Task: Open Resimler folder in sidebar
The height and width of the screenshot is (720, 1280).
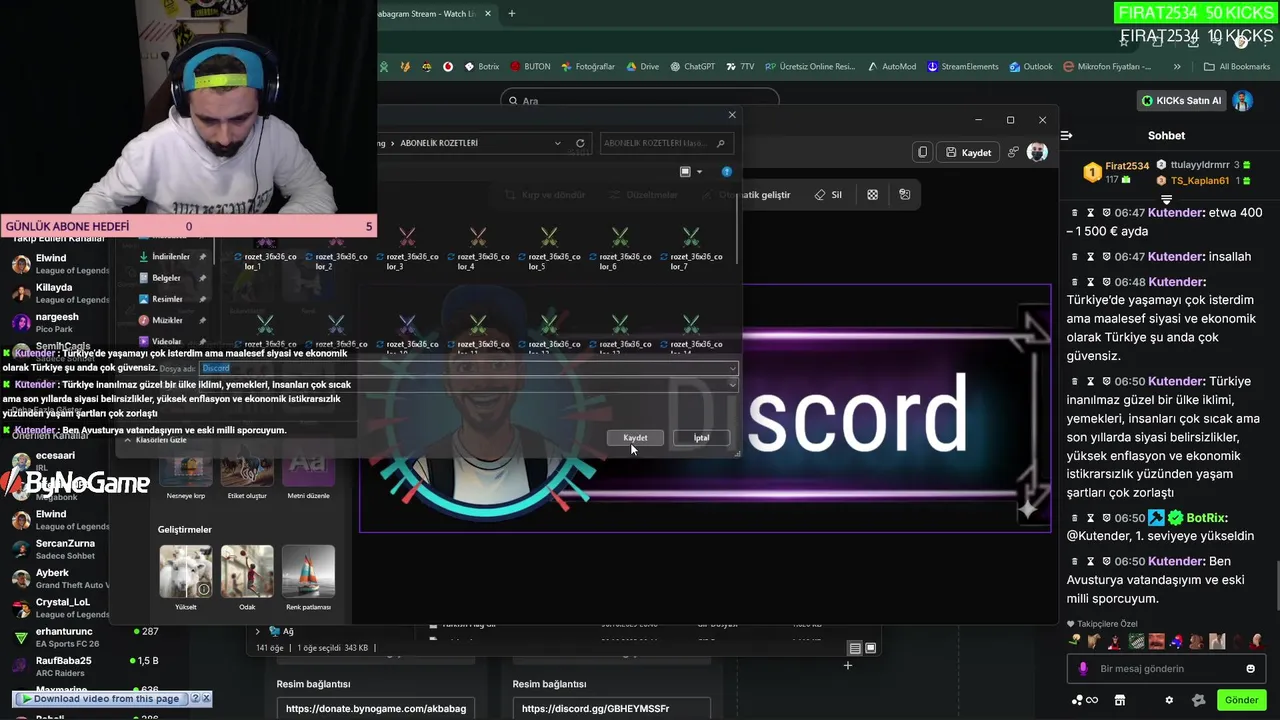Action: pyautogui.click(x=167, y=299)
